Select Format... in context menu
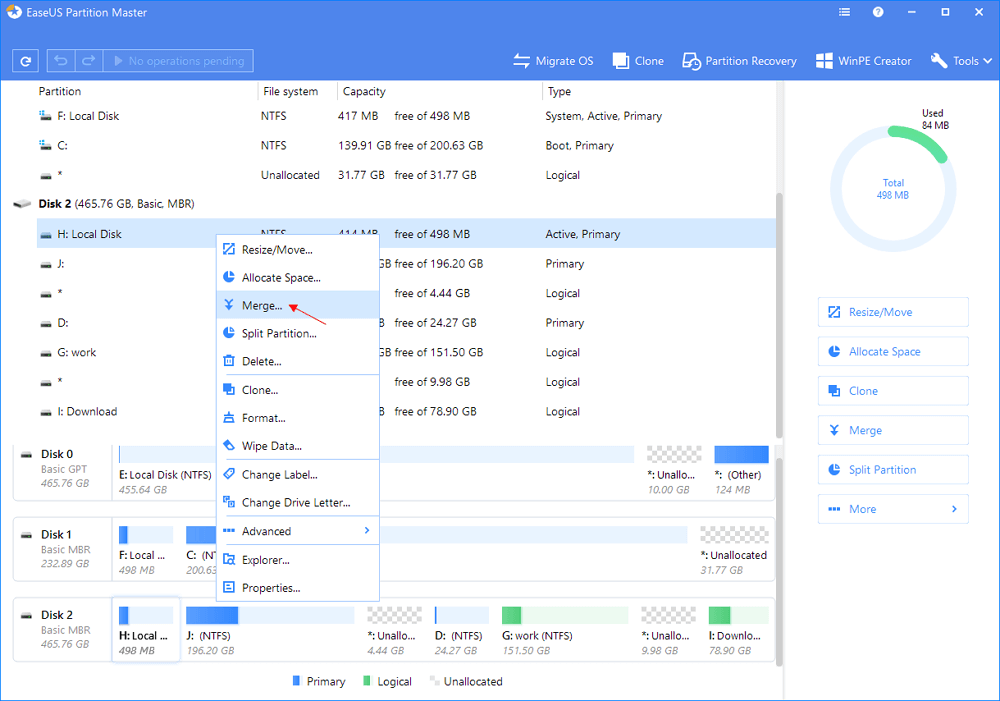 298,418
